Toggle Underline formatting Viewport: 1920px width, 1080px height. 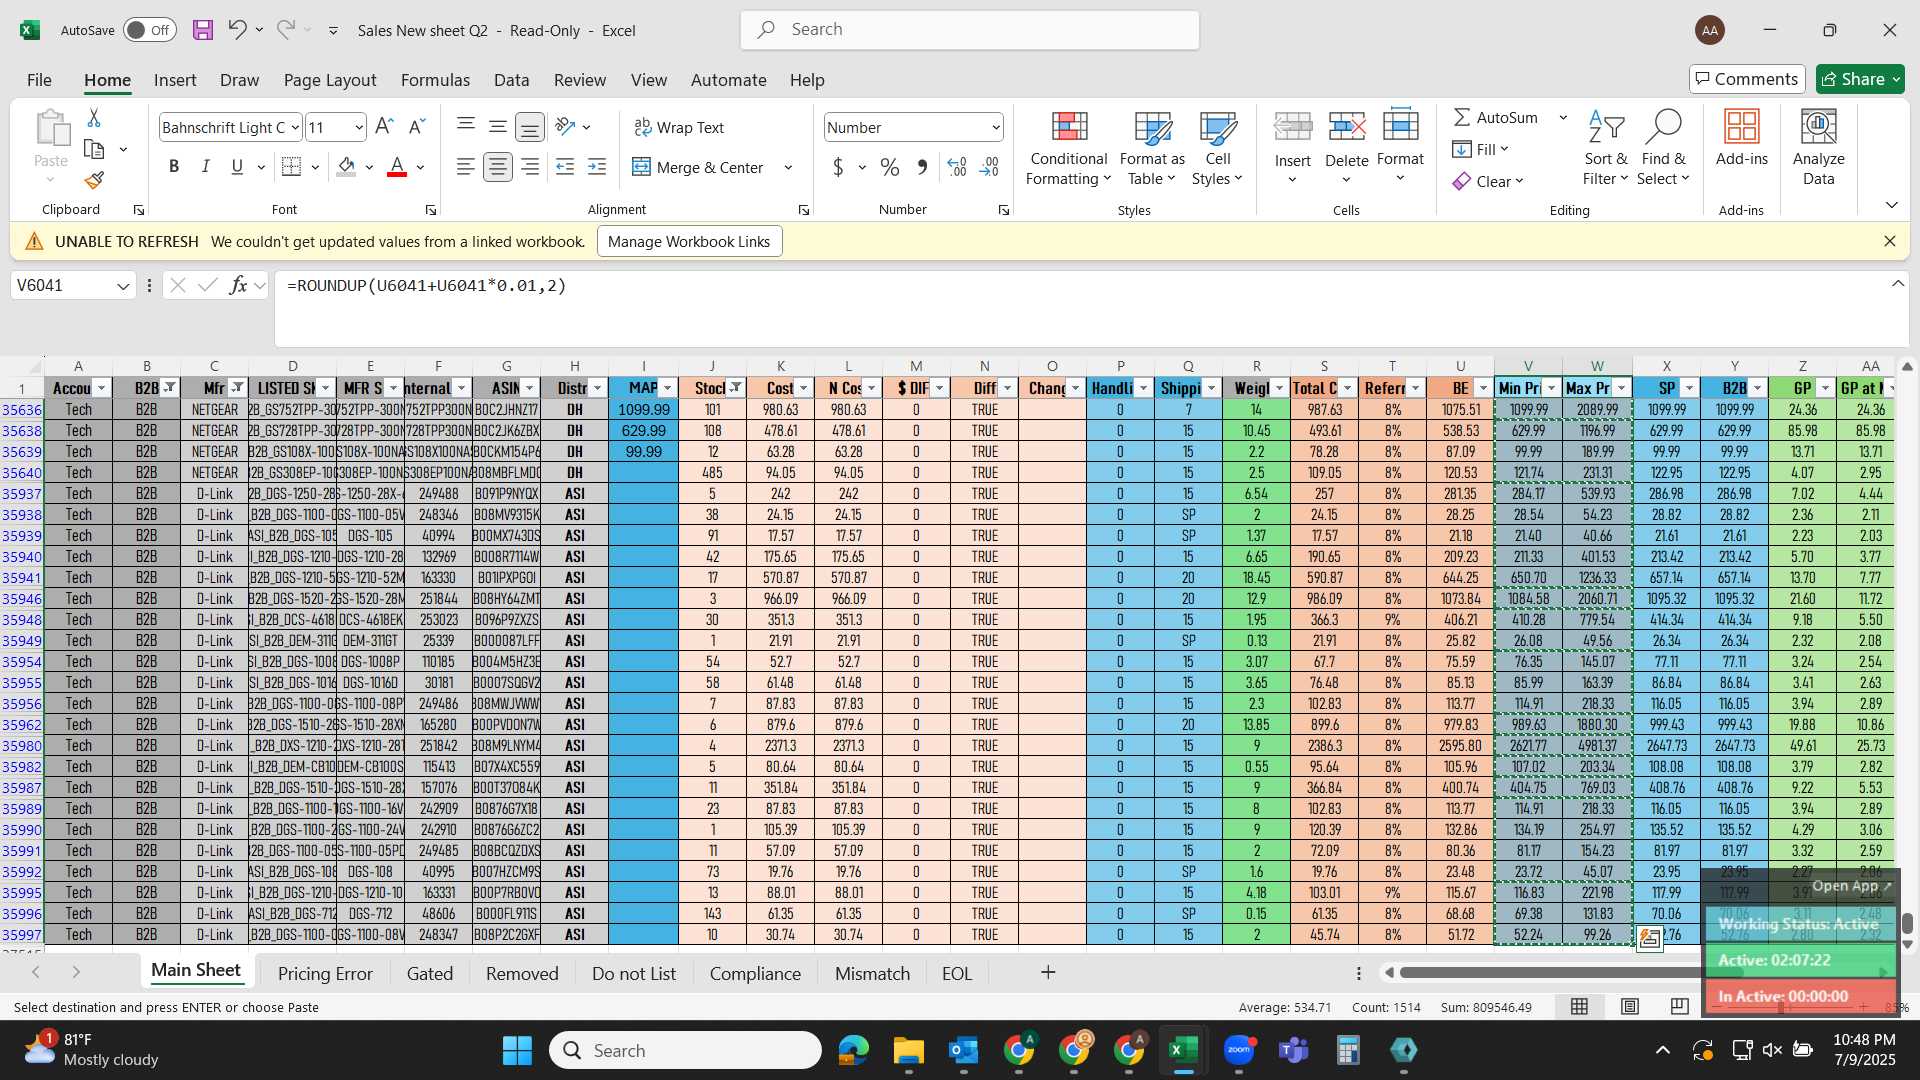[x=237, y=167]
